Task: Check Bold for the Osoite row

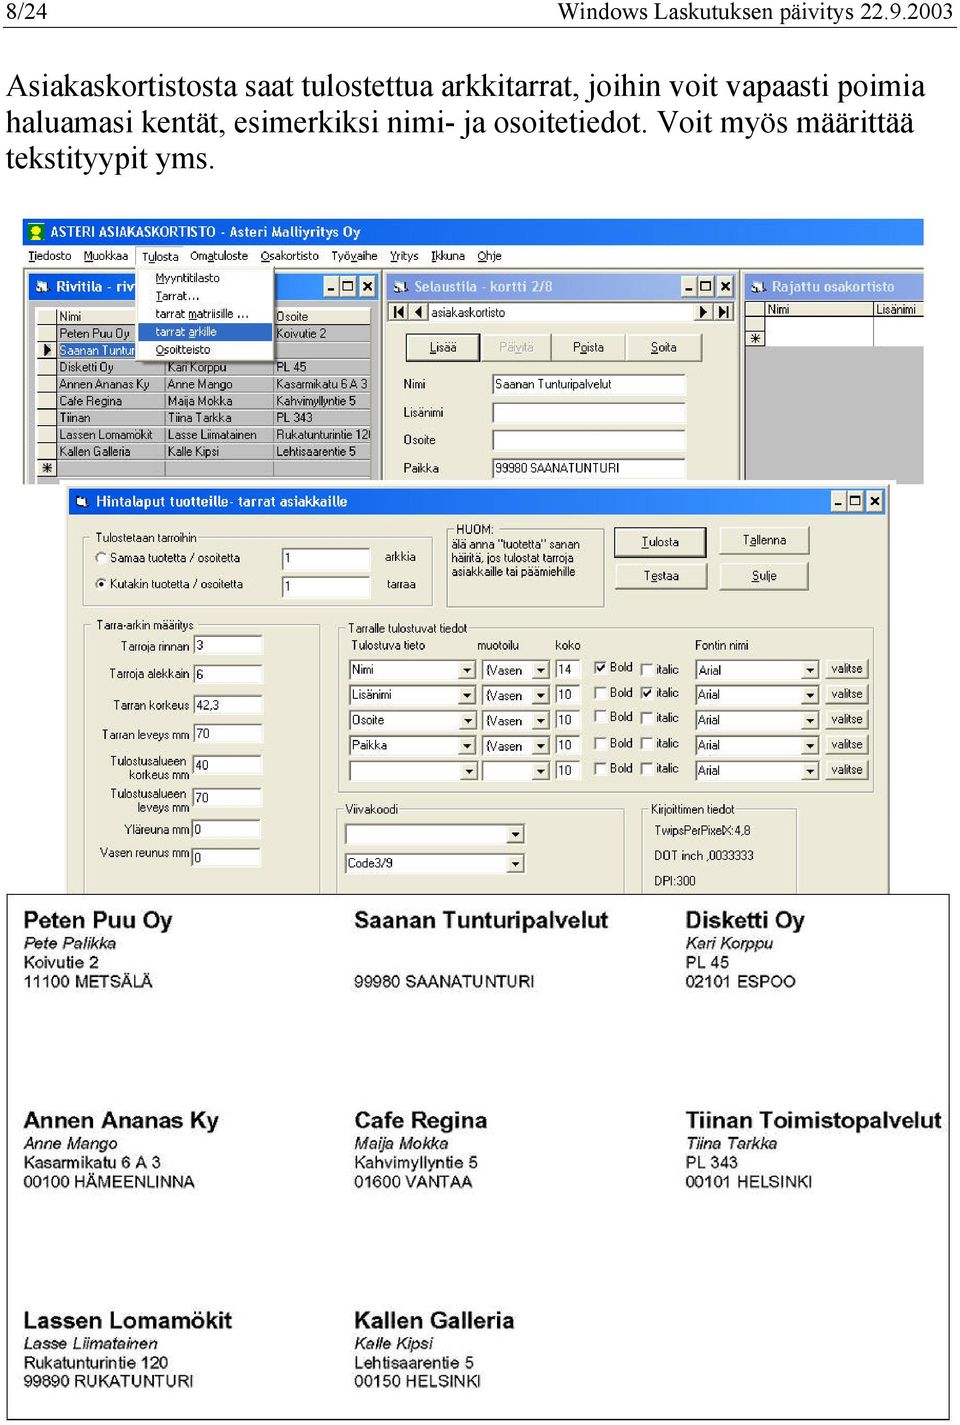Action: click(x=600, y=718)
